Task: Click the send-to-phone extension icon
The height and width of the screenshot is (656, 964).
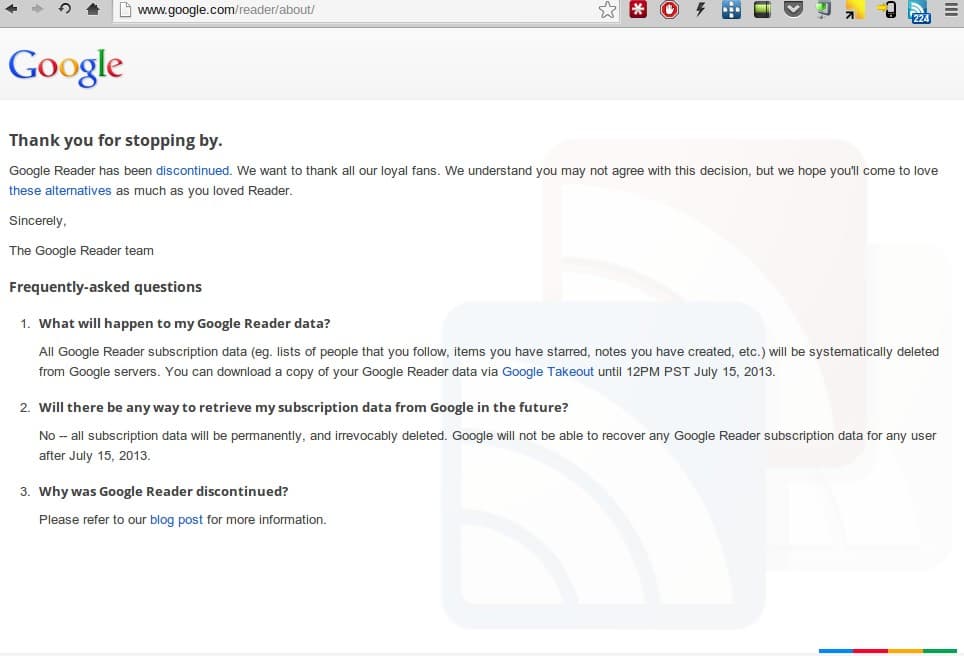Action: tap(886, 9)
